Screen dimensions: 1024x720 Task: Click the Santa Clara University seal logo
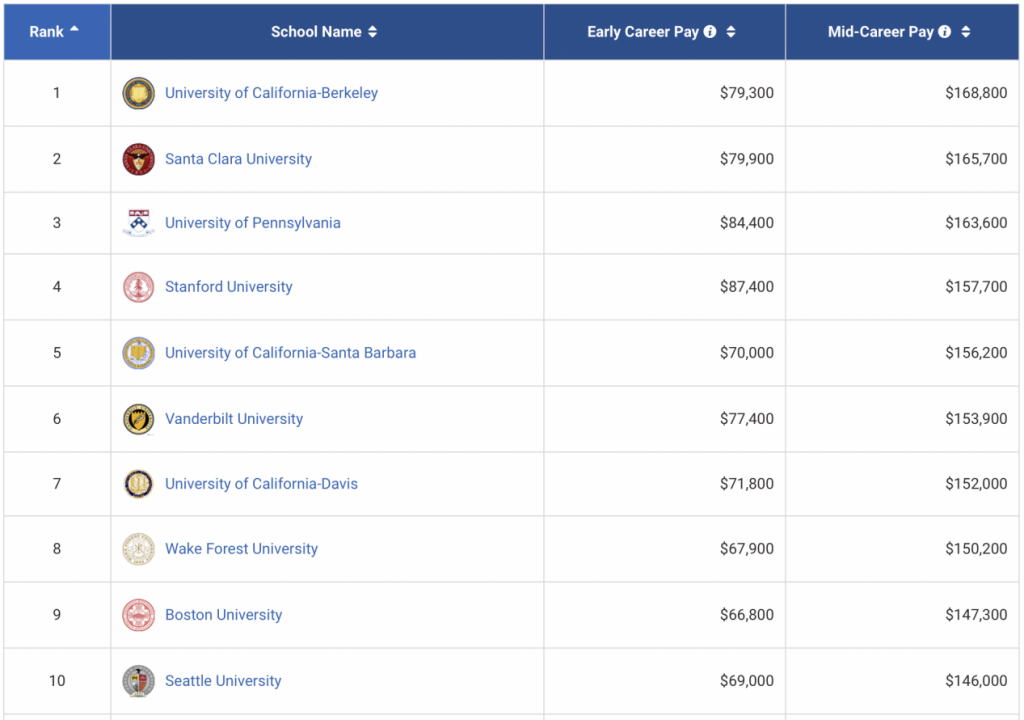(x=138, y=159)
